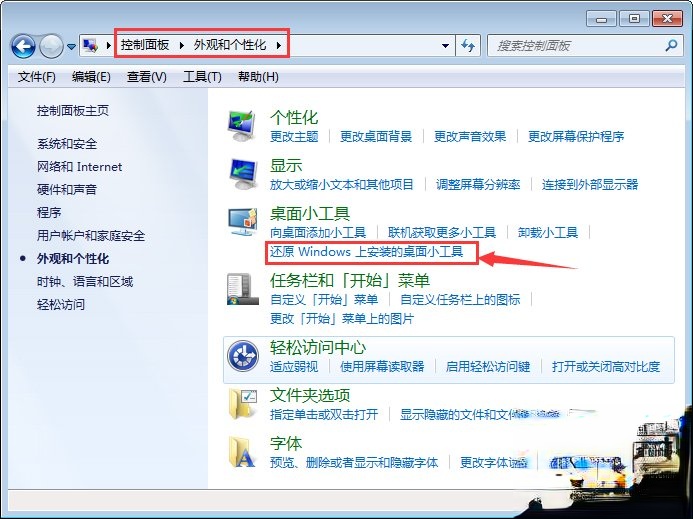Open the 帮助(H) menu
Viewport: 693px width, 519px height.
coord(258,77)
